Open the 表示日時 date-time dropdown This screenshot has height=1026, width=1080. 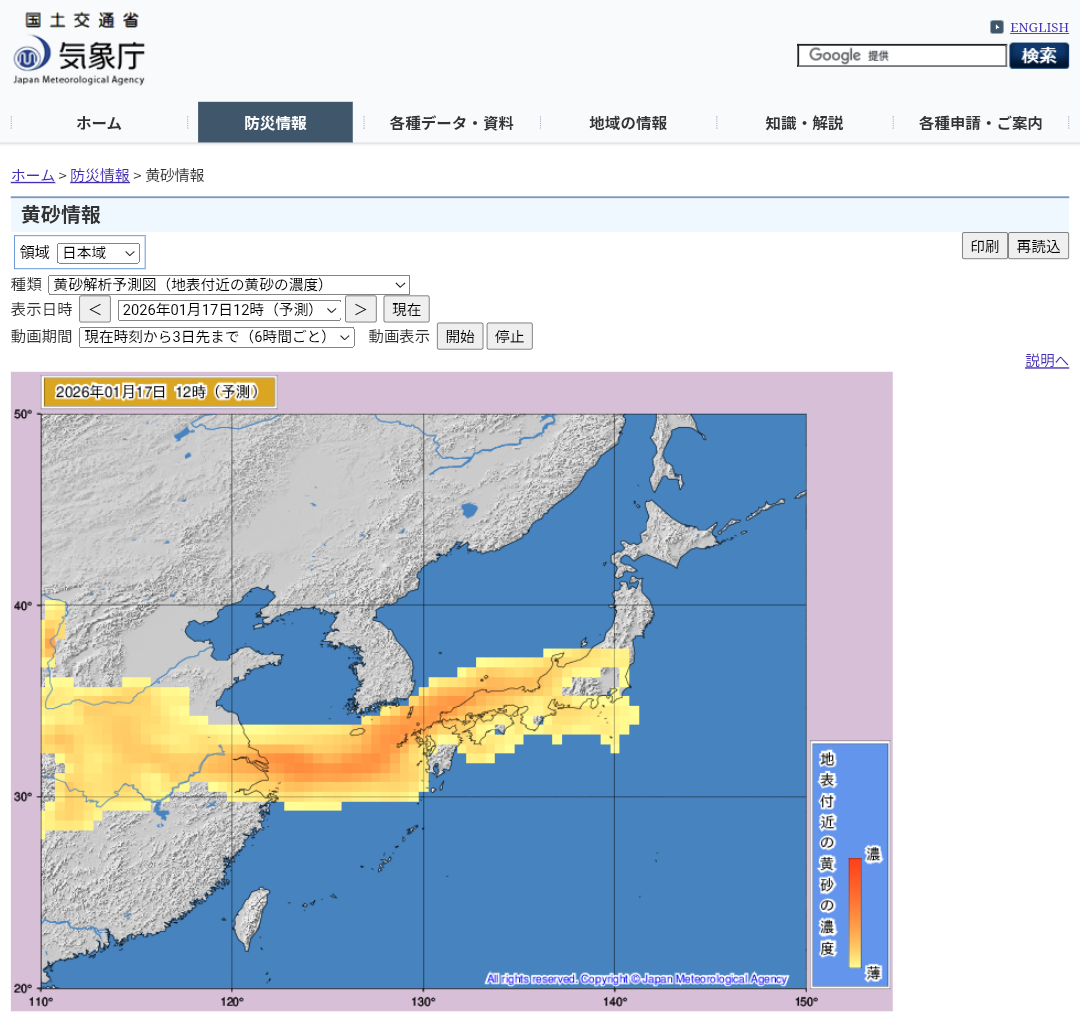tap(230, 309)
